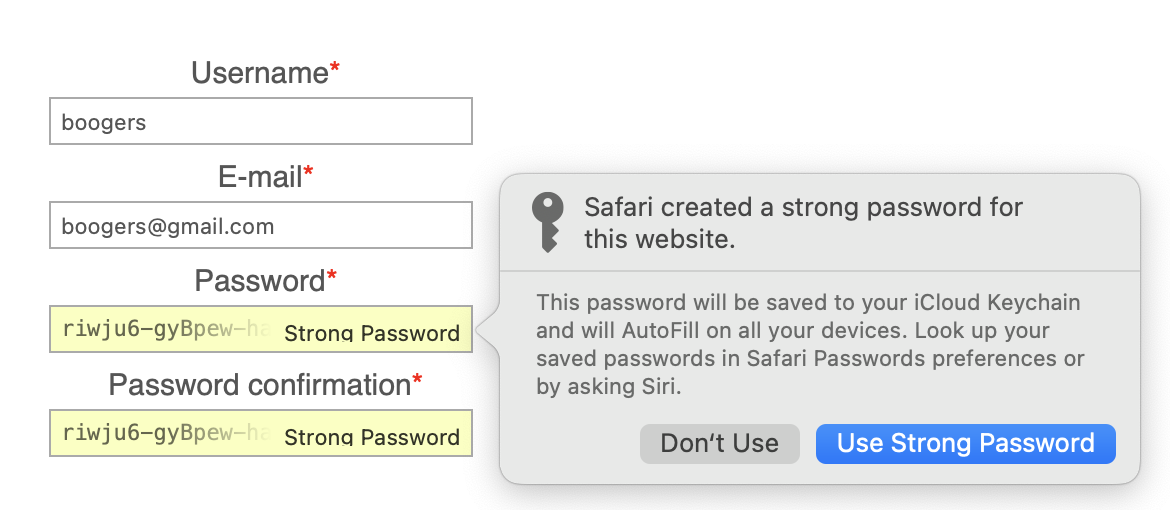Click Strong Password badge in the Password field

(x=372, y=334)
